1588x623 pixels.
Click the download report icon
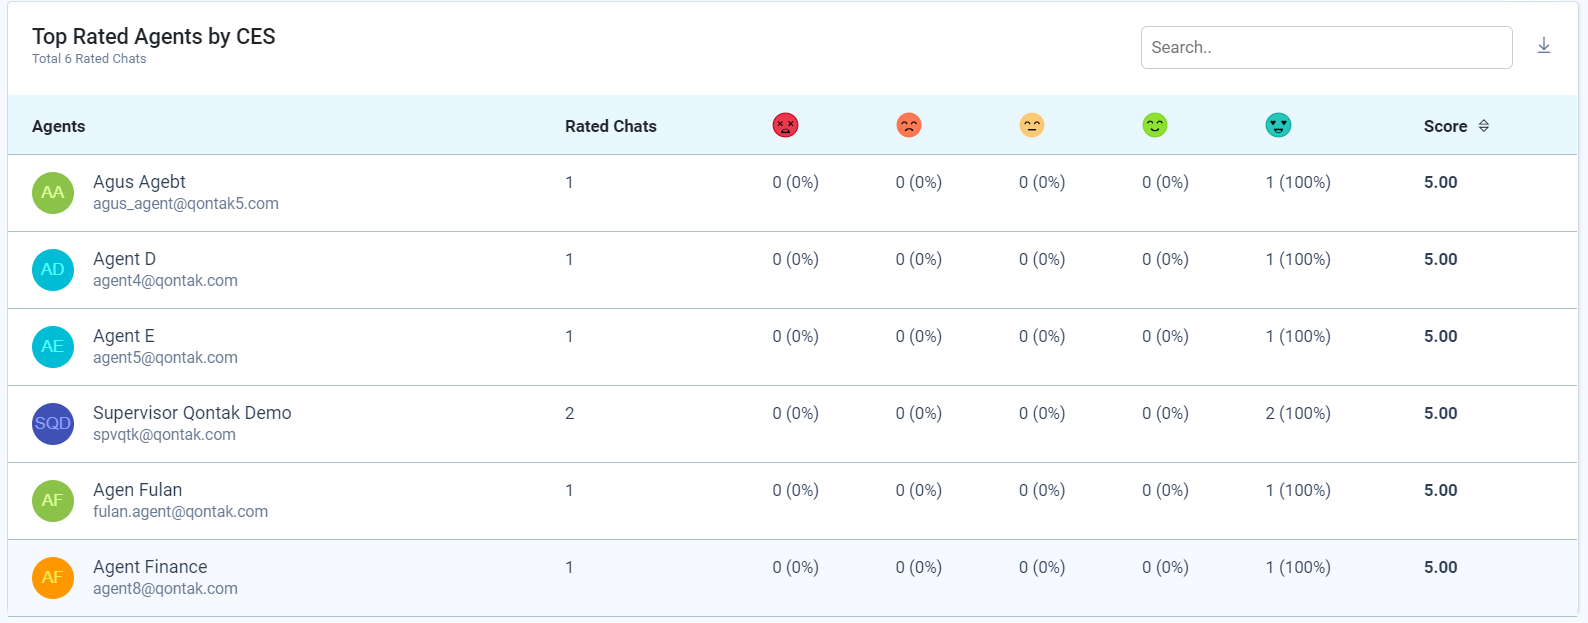1544,46
